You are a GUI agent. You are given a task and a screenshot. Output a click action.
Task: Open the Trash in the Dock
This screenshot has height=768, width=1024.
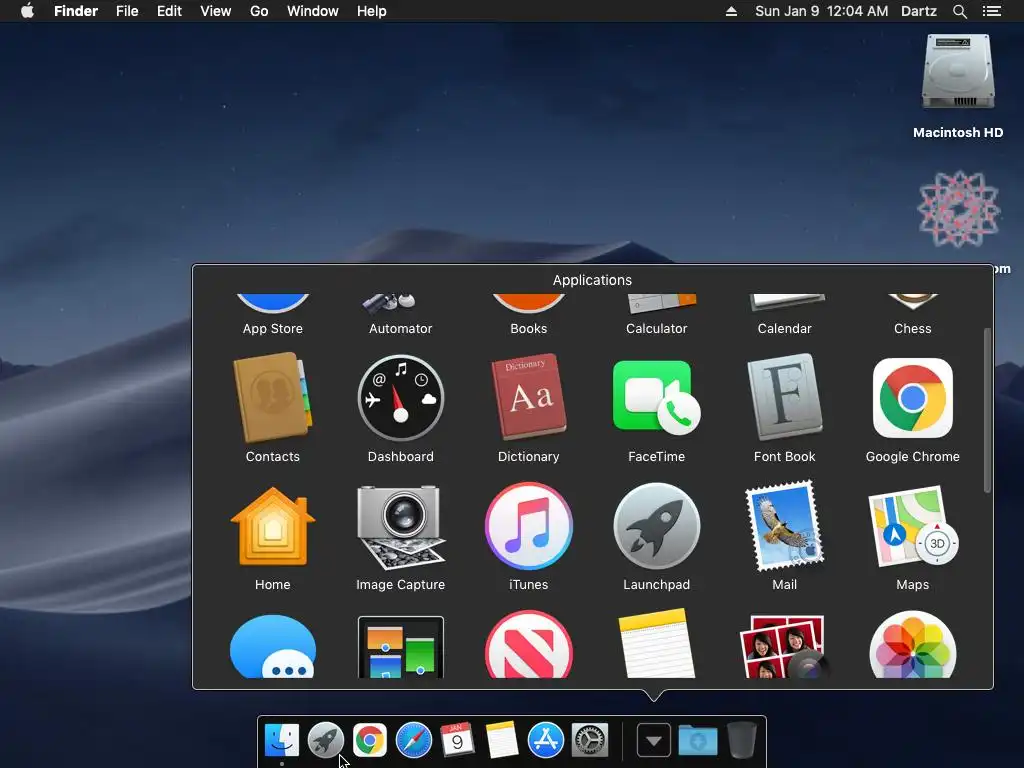[x=741, y=740]
